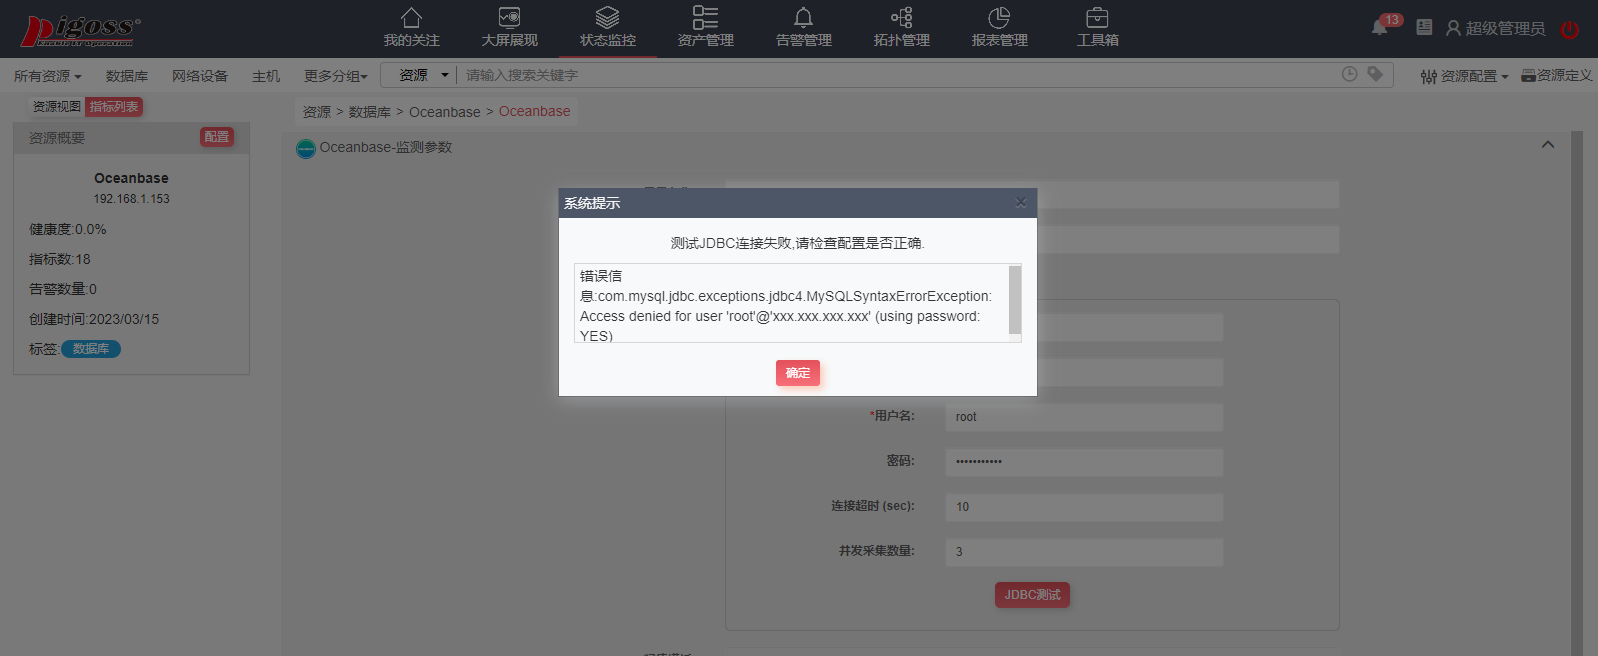Switch to 指标列表 tab
The height and width of the screenshot is (656, 1598).
114,107
